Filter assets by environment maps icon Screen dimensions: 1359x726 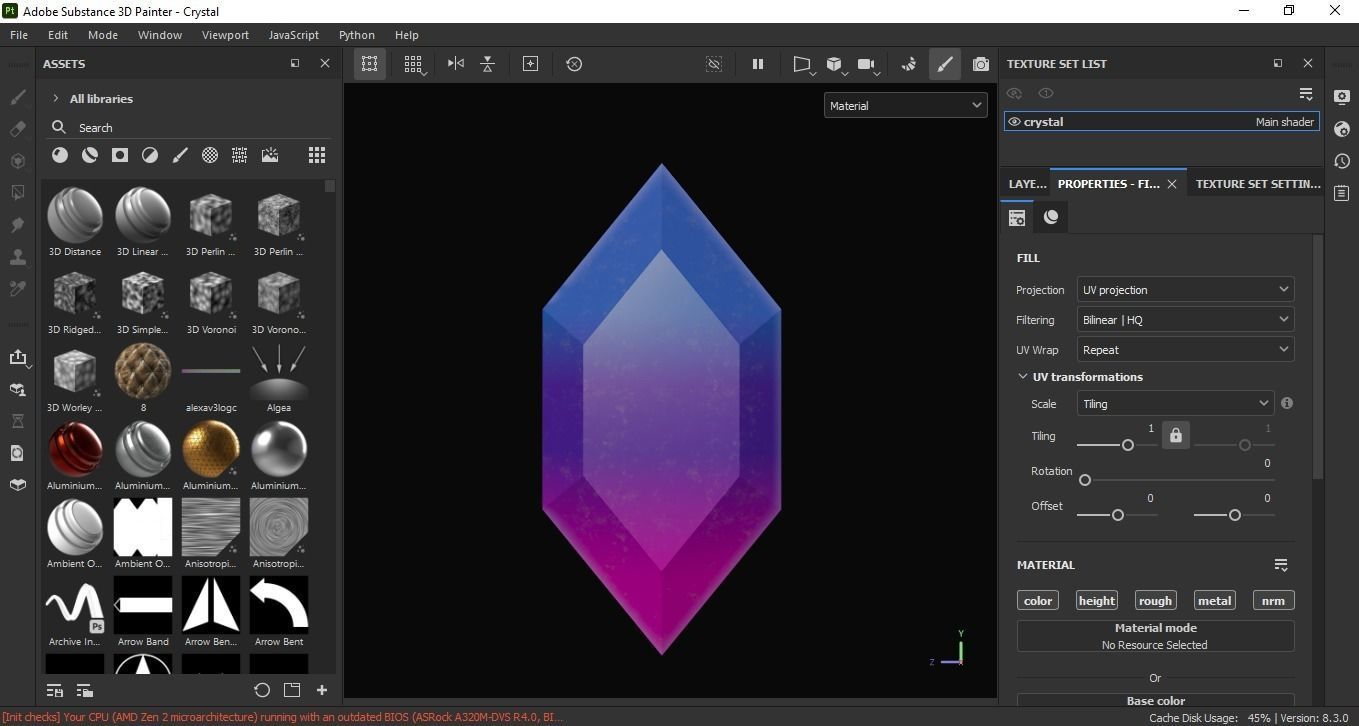pos(270,155)
